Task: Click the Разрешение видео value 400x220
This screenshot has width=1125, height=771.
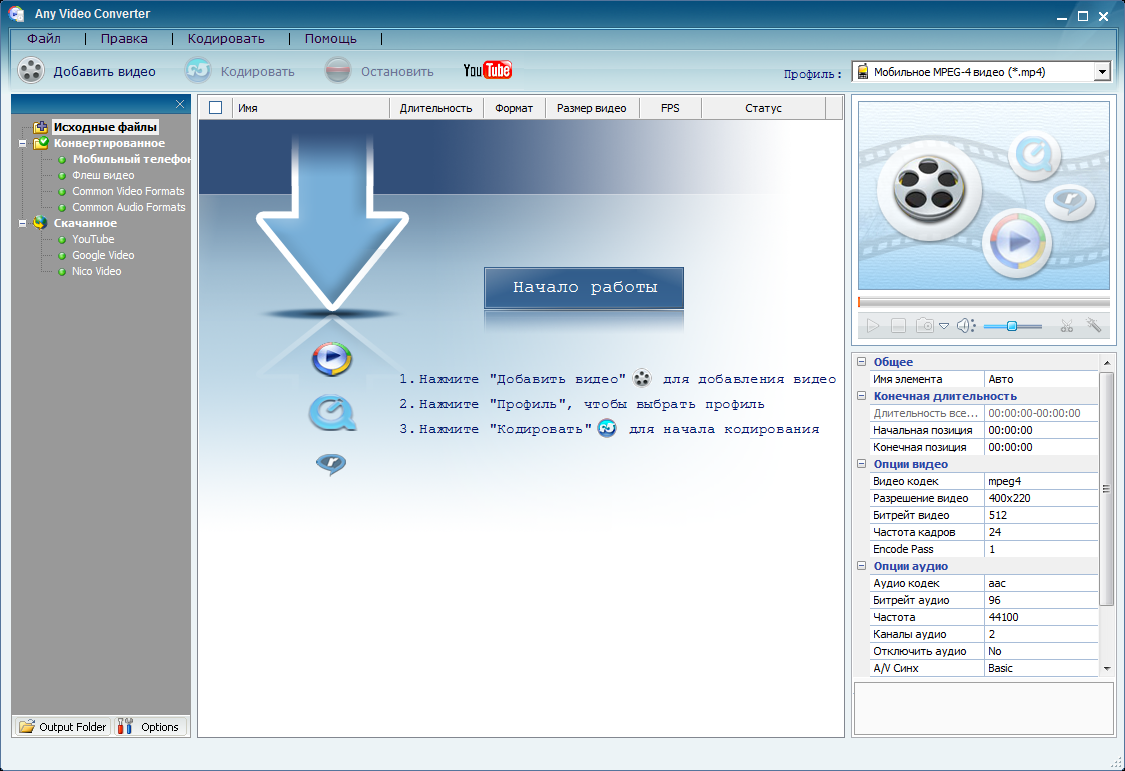Action: 1041,498
